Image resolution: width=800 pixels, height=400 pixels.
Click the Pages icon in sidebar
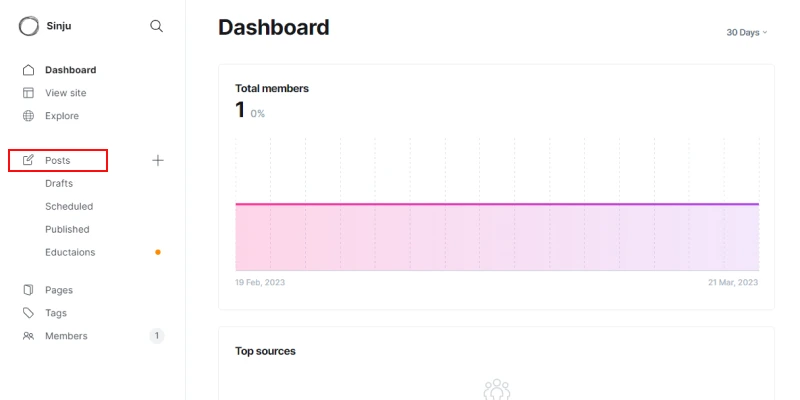click(28, 290)
